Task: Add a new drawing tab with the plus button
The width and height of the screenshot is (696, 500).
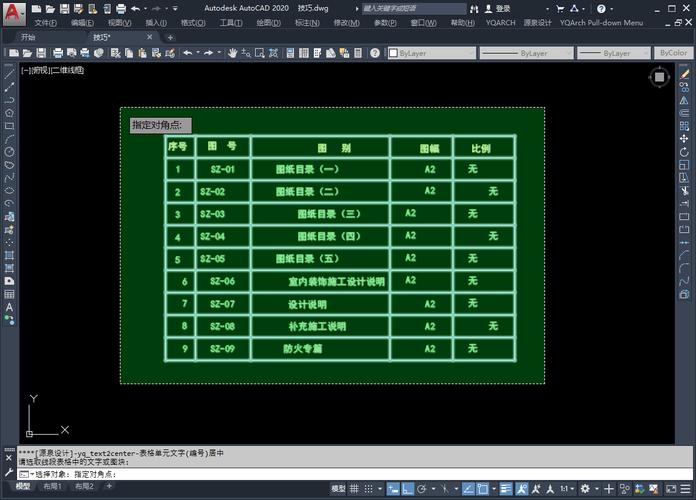Action: point(170,38)
